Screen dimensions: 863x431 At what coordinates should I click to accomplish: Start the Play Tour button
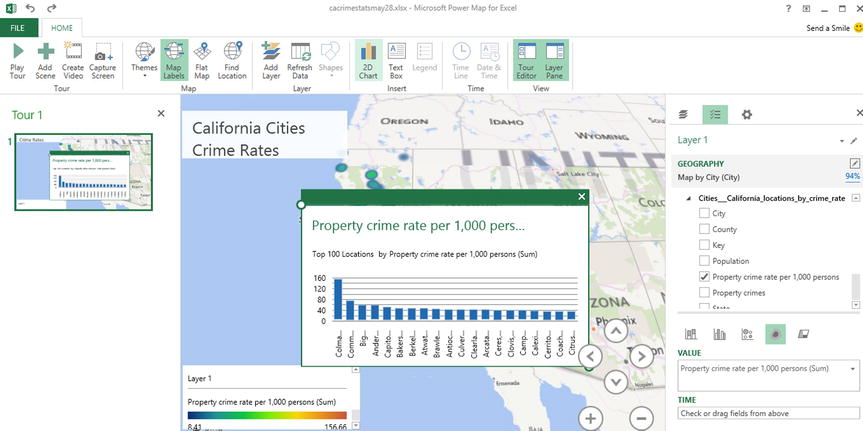[18, 61]
